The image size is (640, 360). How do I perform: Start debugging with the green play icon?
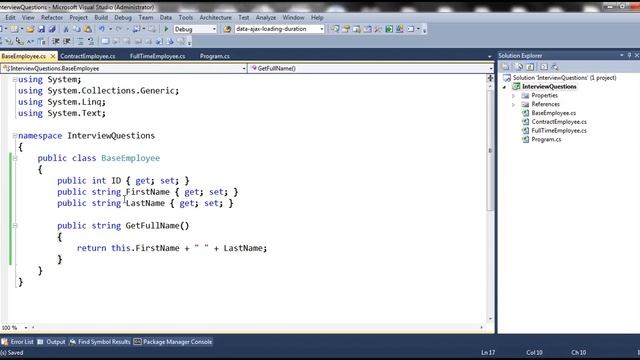coord(166,29)
